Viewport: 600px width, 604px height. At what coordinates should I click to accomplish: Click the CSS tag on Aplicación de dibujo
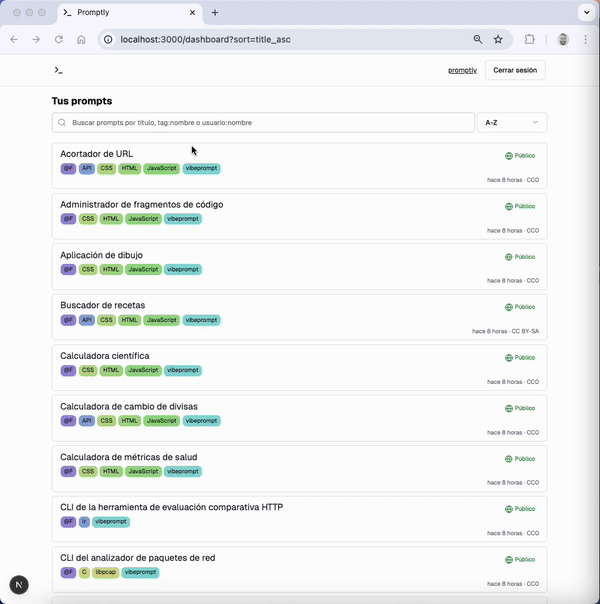pyautogui.click(x=88, y=269)
